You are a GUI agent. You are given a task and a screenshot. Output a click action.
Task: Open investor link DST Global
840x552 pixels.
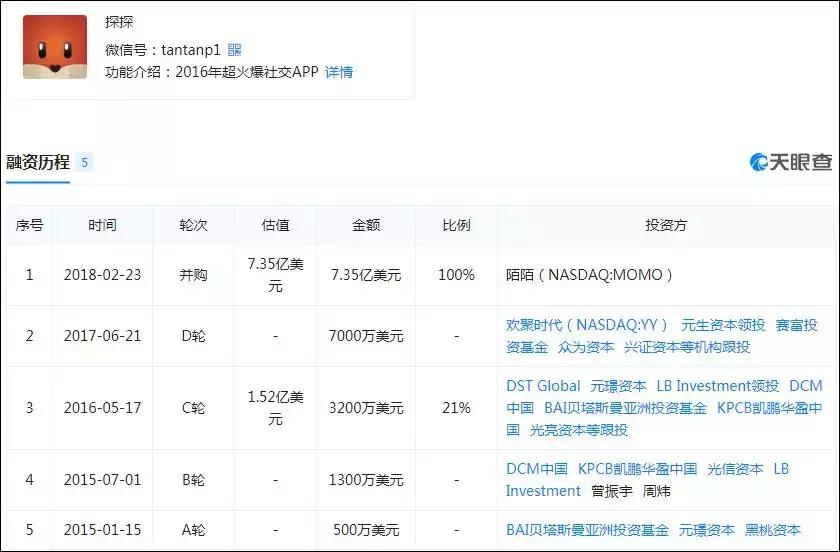543,386
